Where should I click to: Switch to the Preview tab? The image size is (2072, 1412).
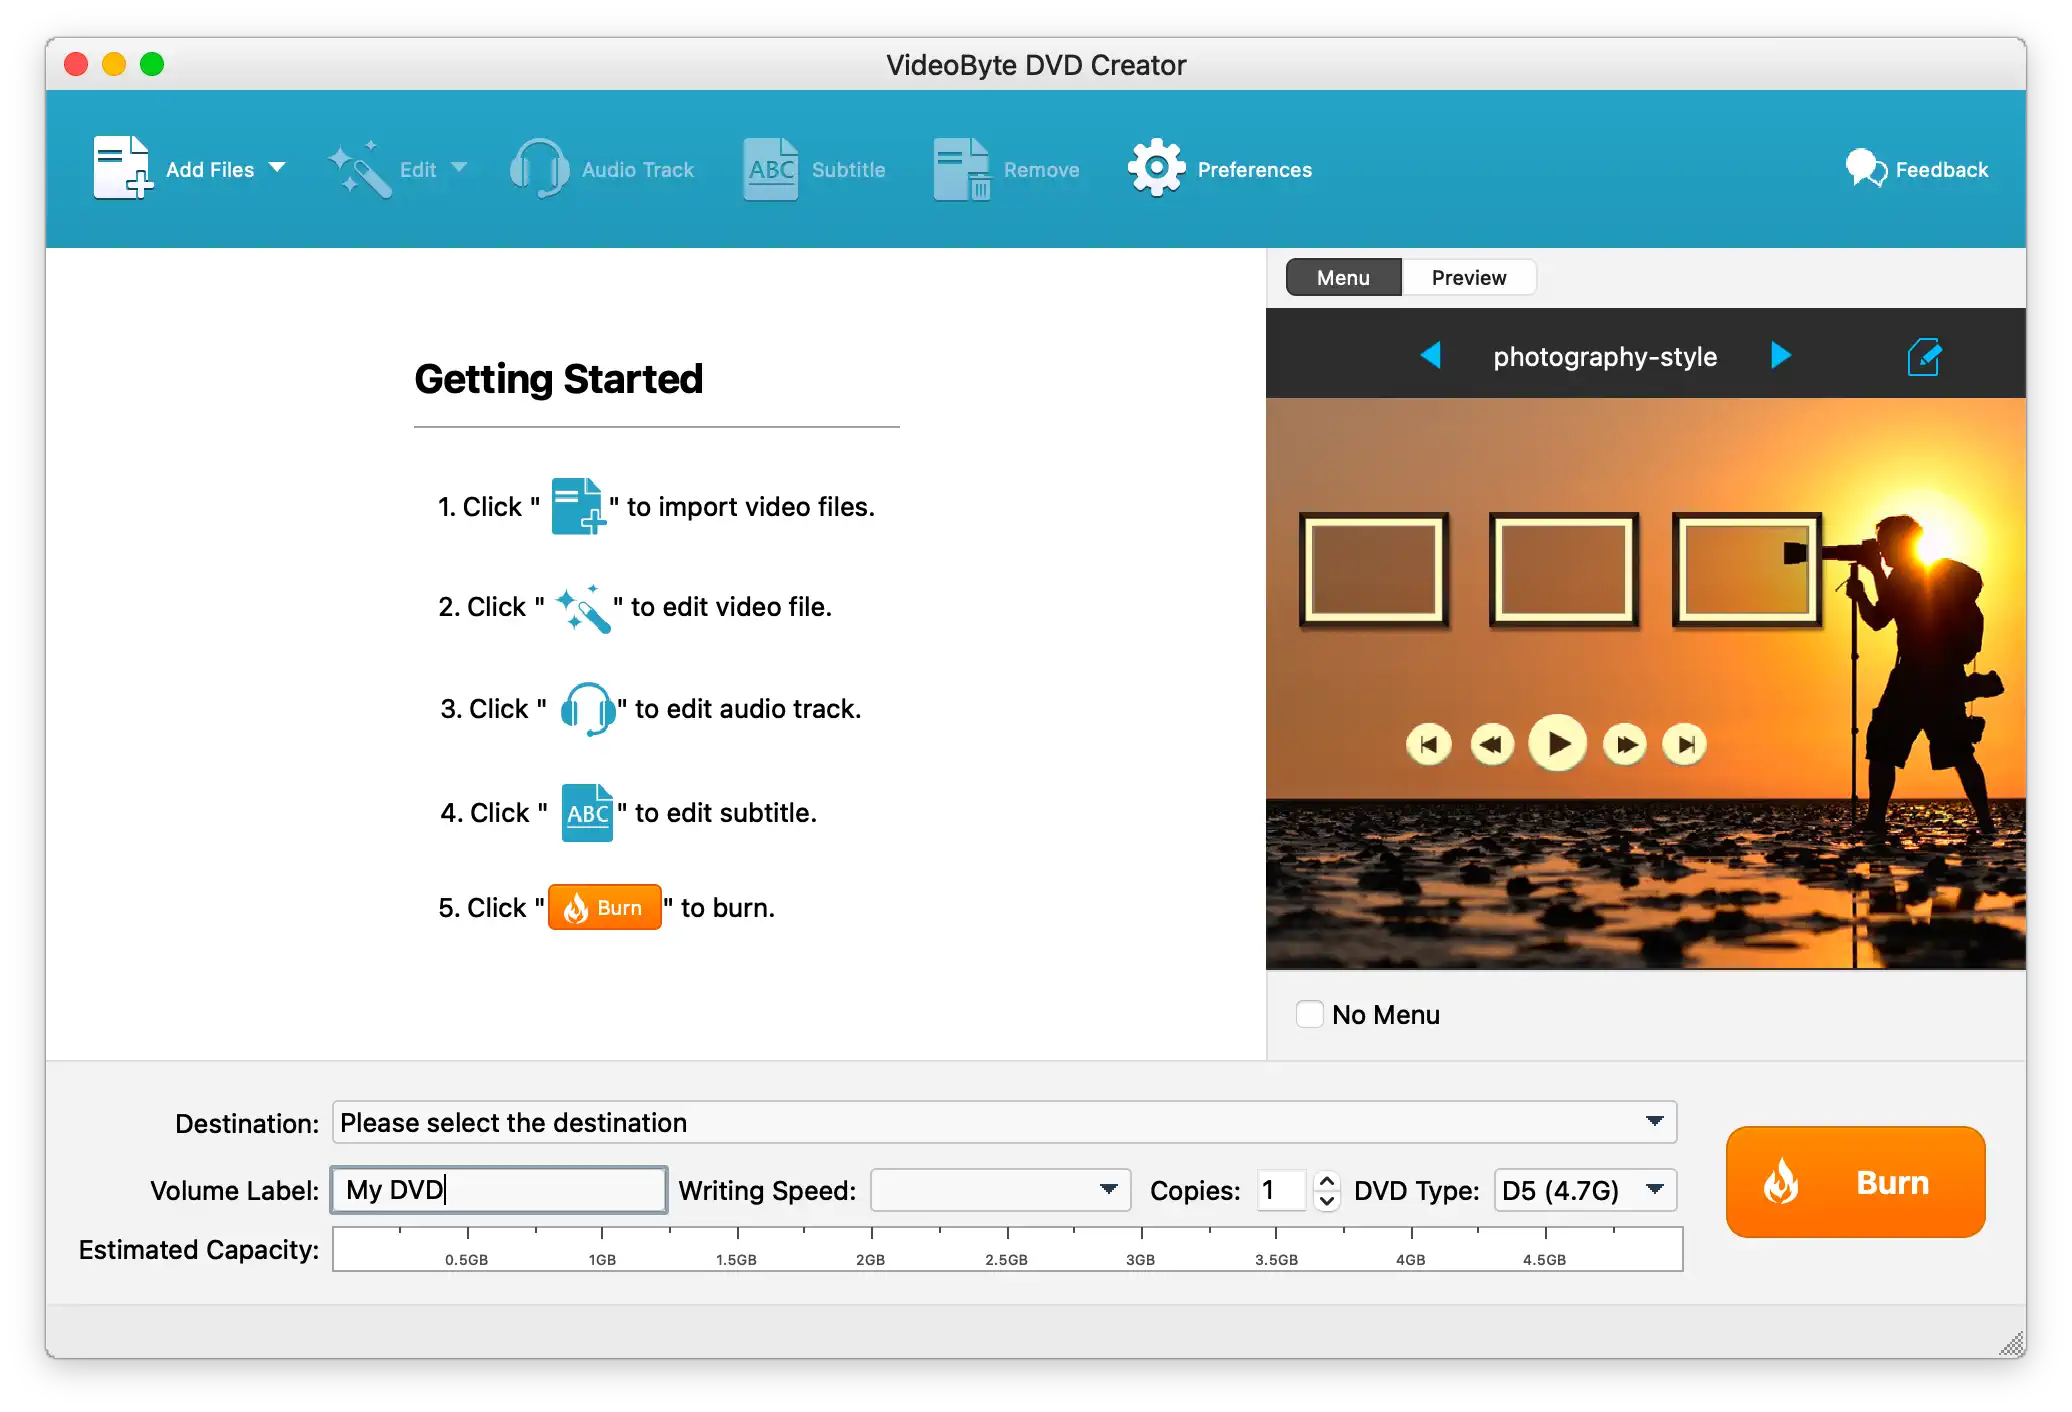1468,277
